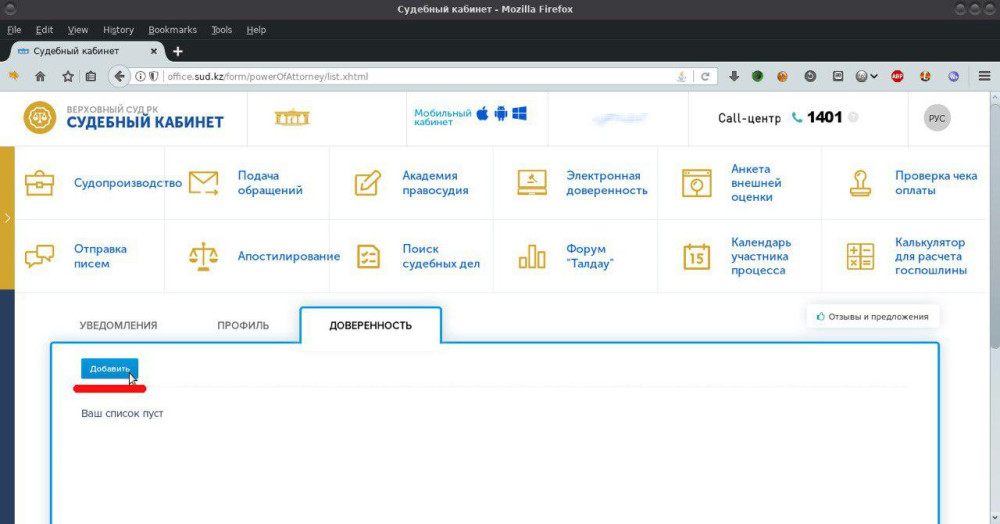Click the Подача обращений envelope icon
Image resolution: width=1000 pixels, height=524 pixels.
(x=204, y=184)
